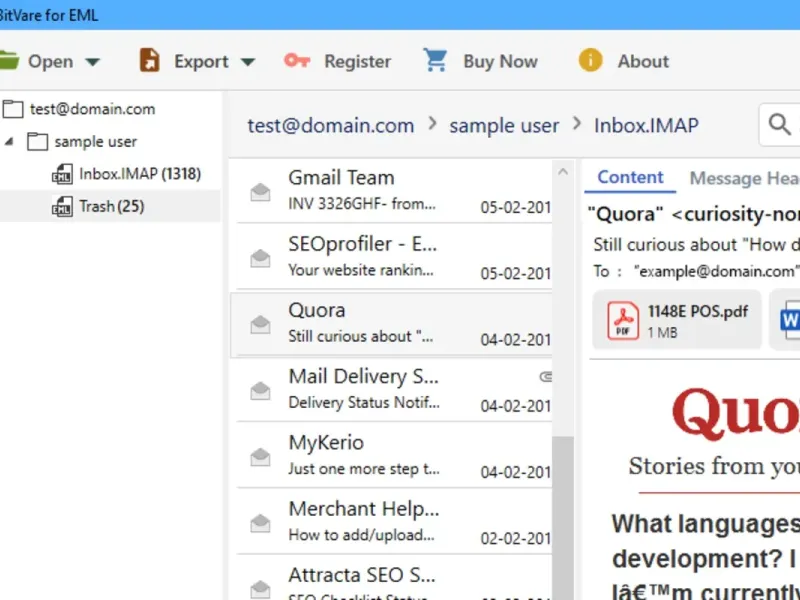Click the Open toolbar label
Image resolution: width=800 pixels, height=600 pixels.
pyautogui.click(x=51, y=62)
